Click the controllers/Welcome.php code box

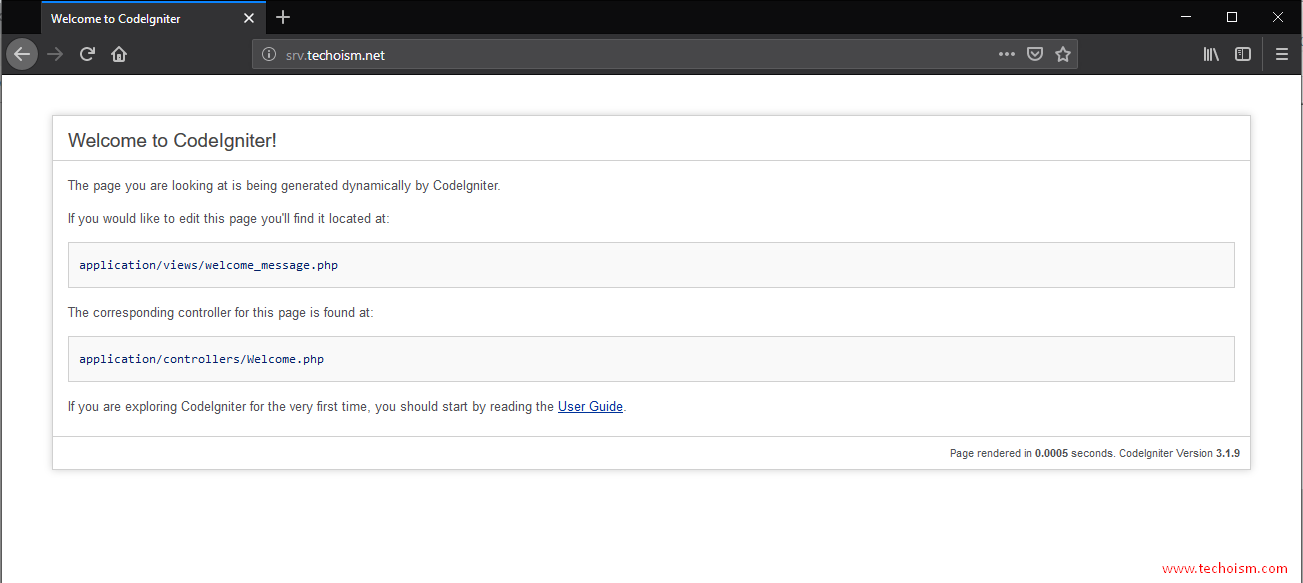point(651,359)
